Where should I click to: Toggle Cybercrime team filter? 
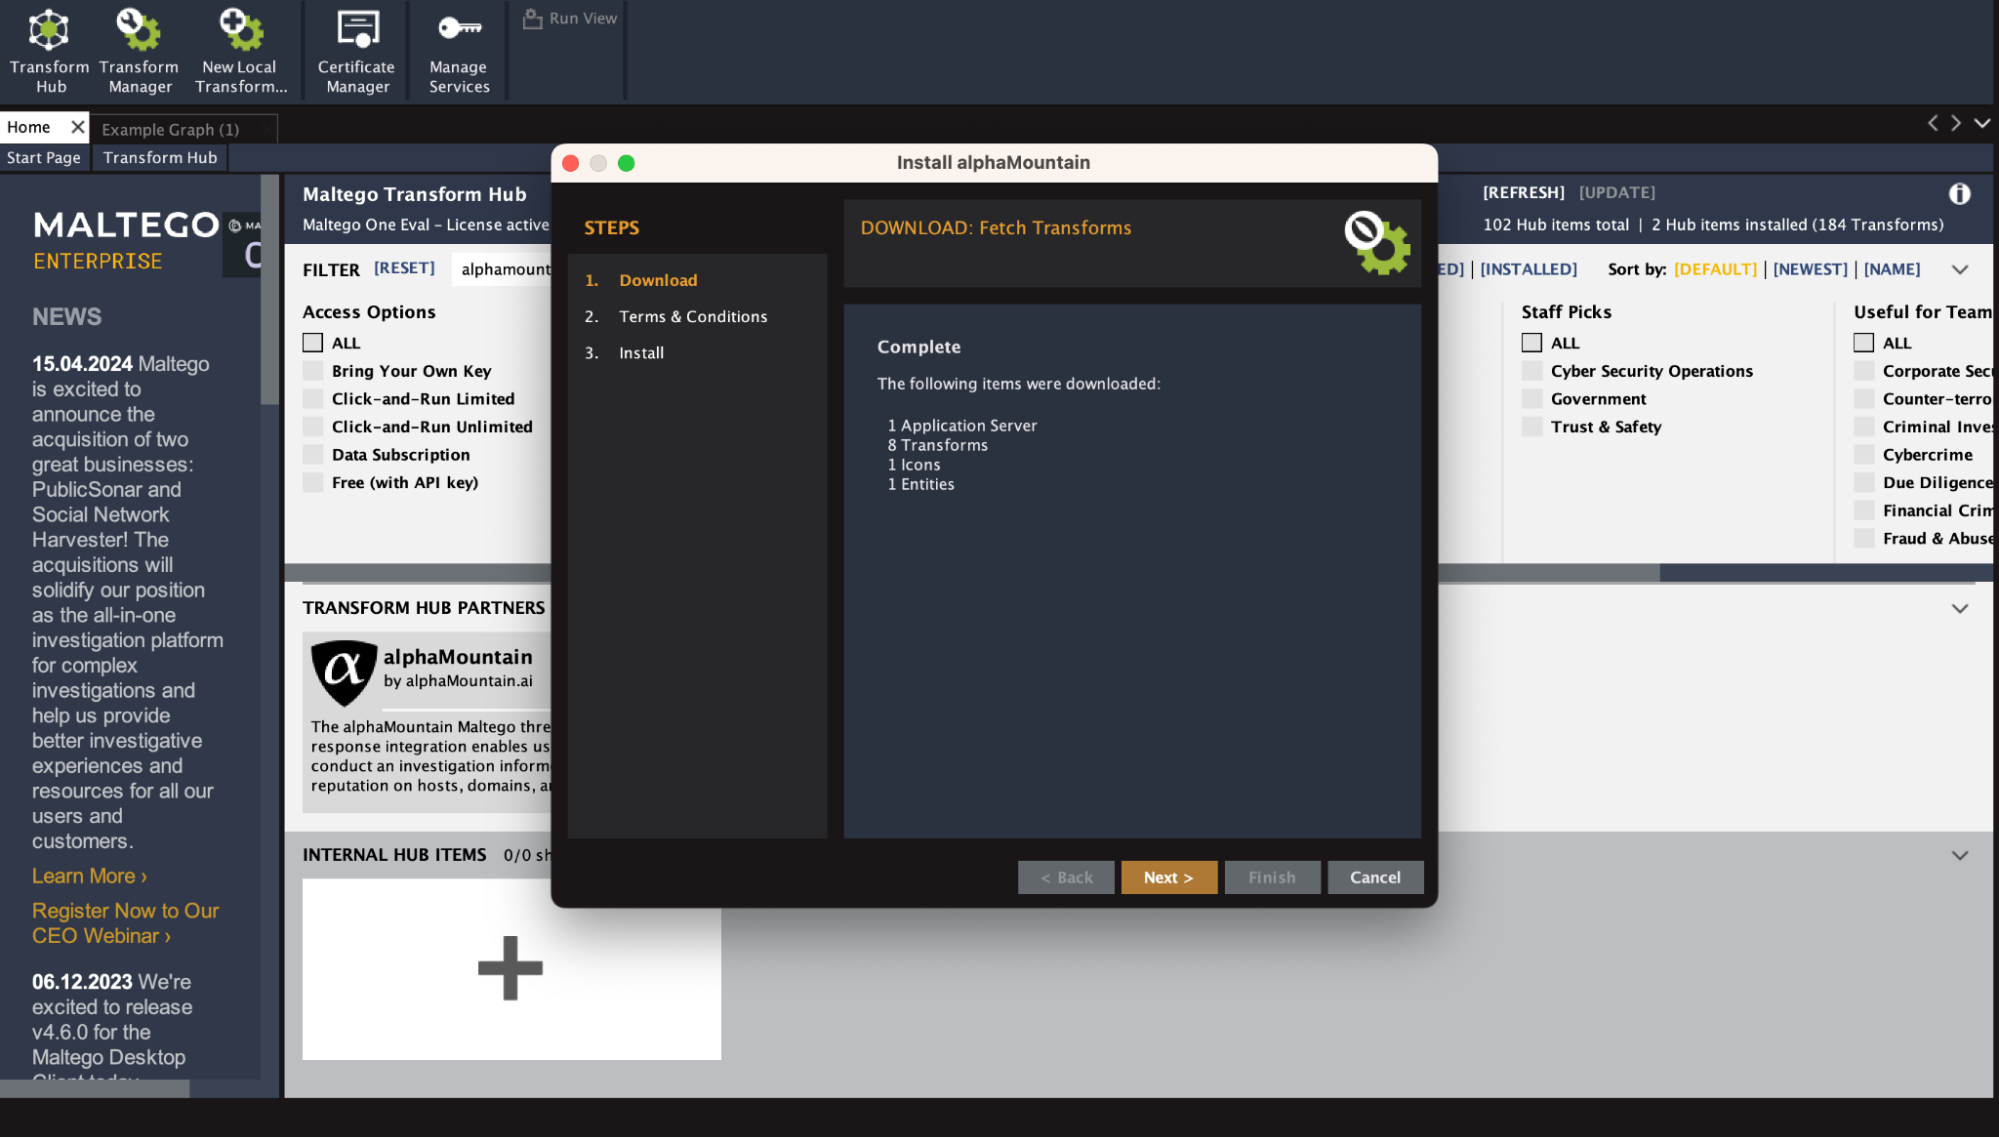click(1863, 455)
